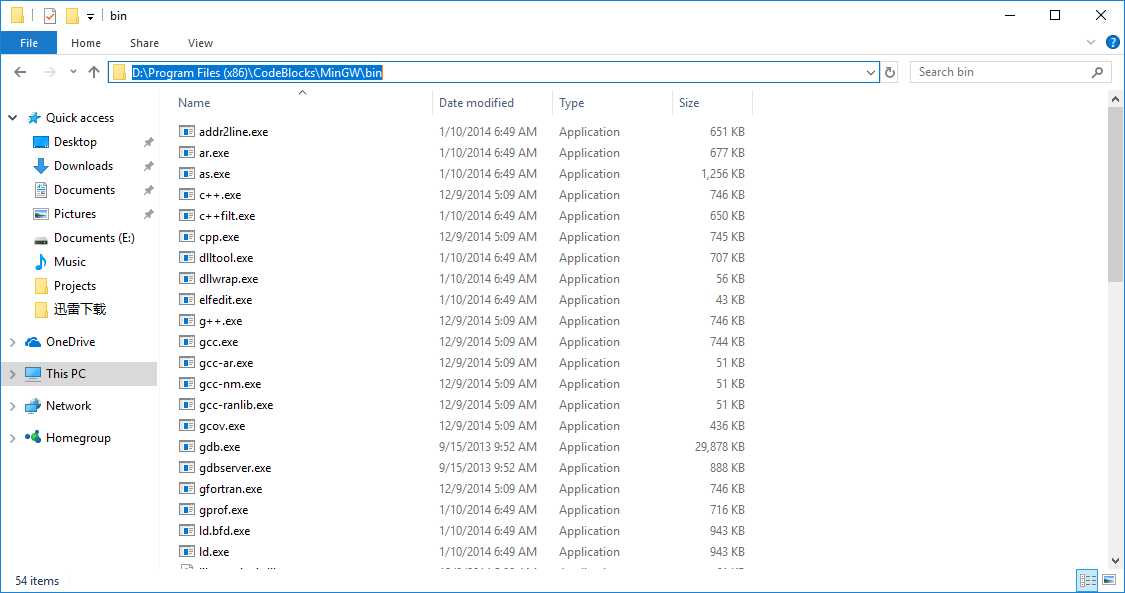The image size is (1125, 593).
Task: Select the ld.exe file icon
Action: tap(187, 552)
